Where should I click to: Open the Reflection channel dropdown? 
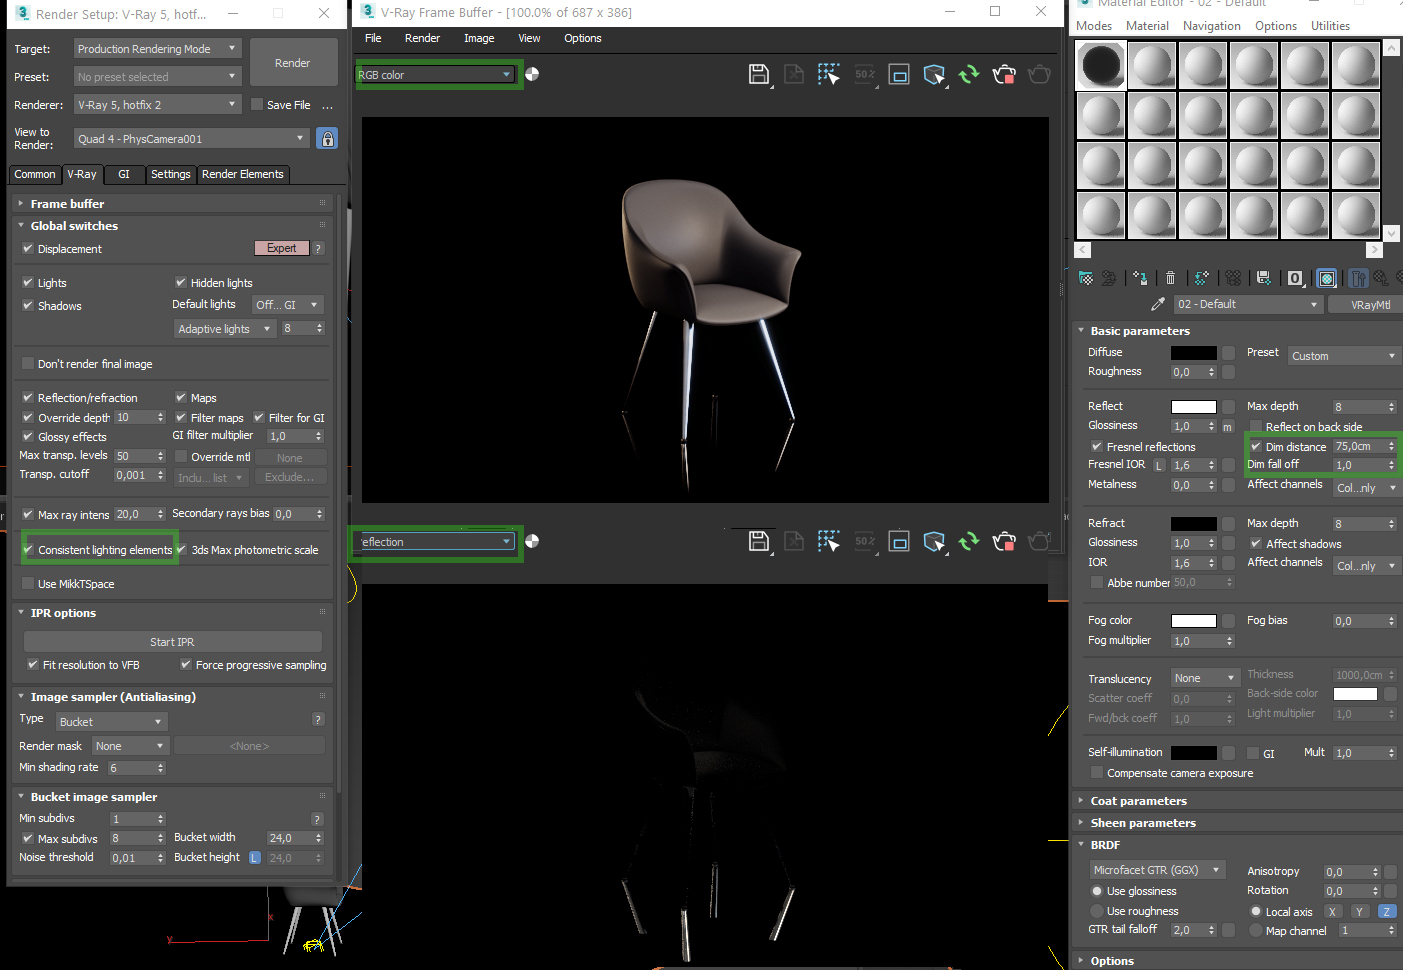pos(435,541)
